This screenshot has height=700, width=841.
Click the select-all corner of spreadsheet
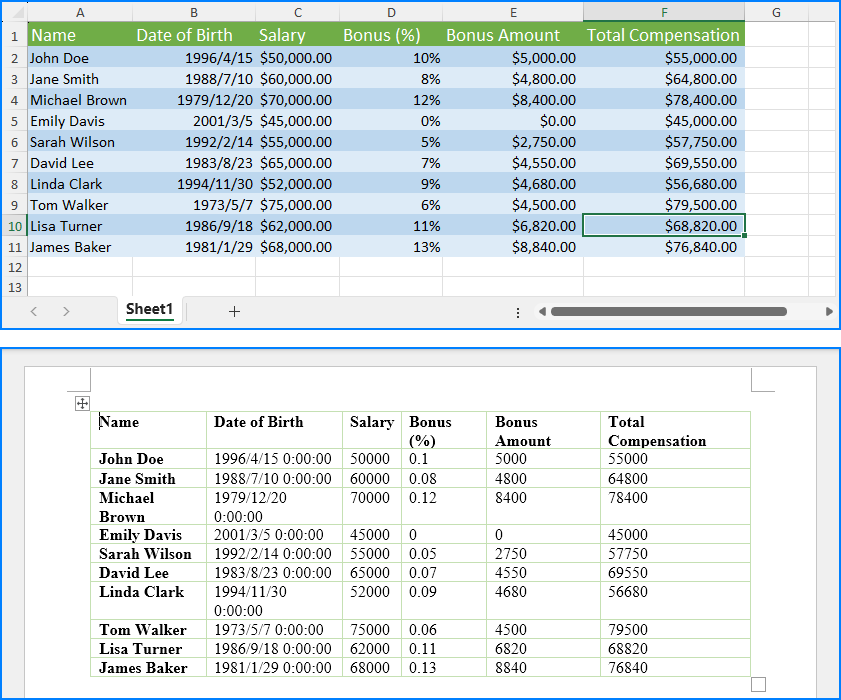click(14, 12)
